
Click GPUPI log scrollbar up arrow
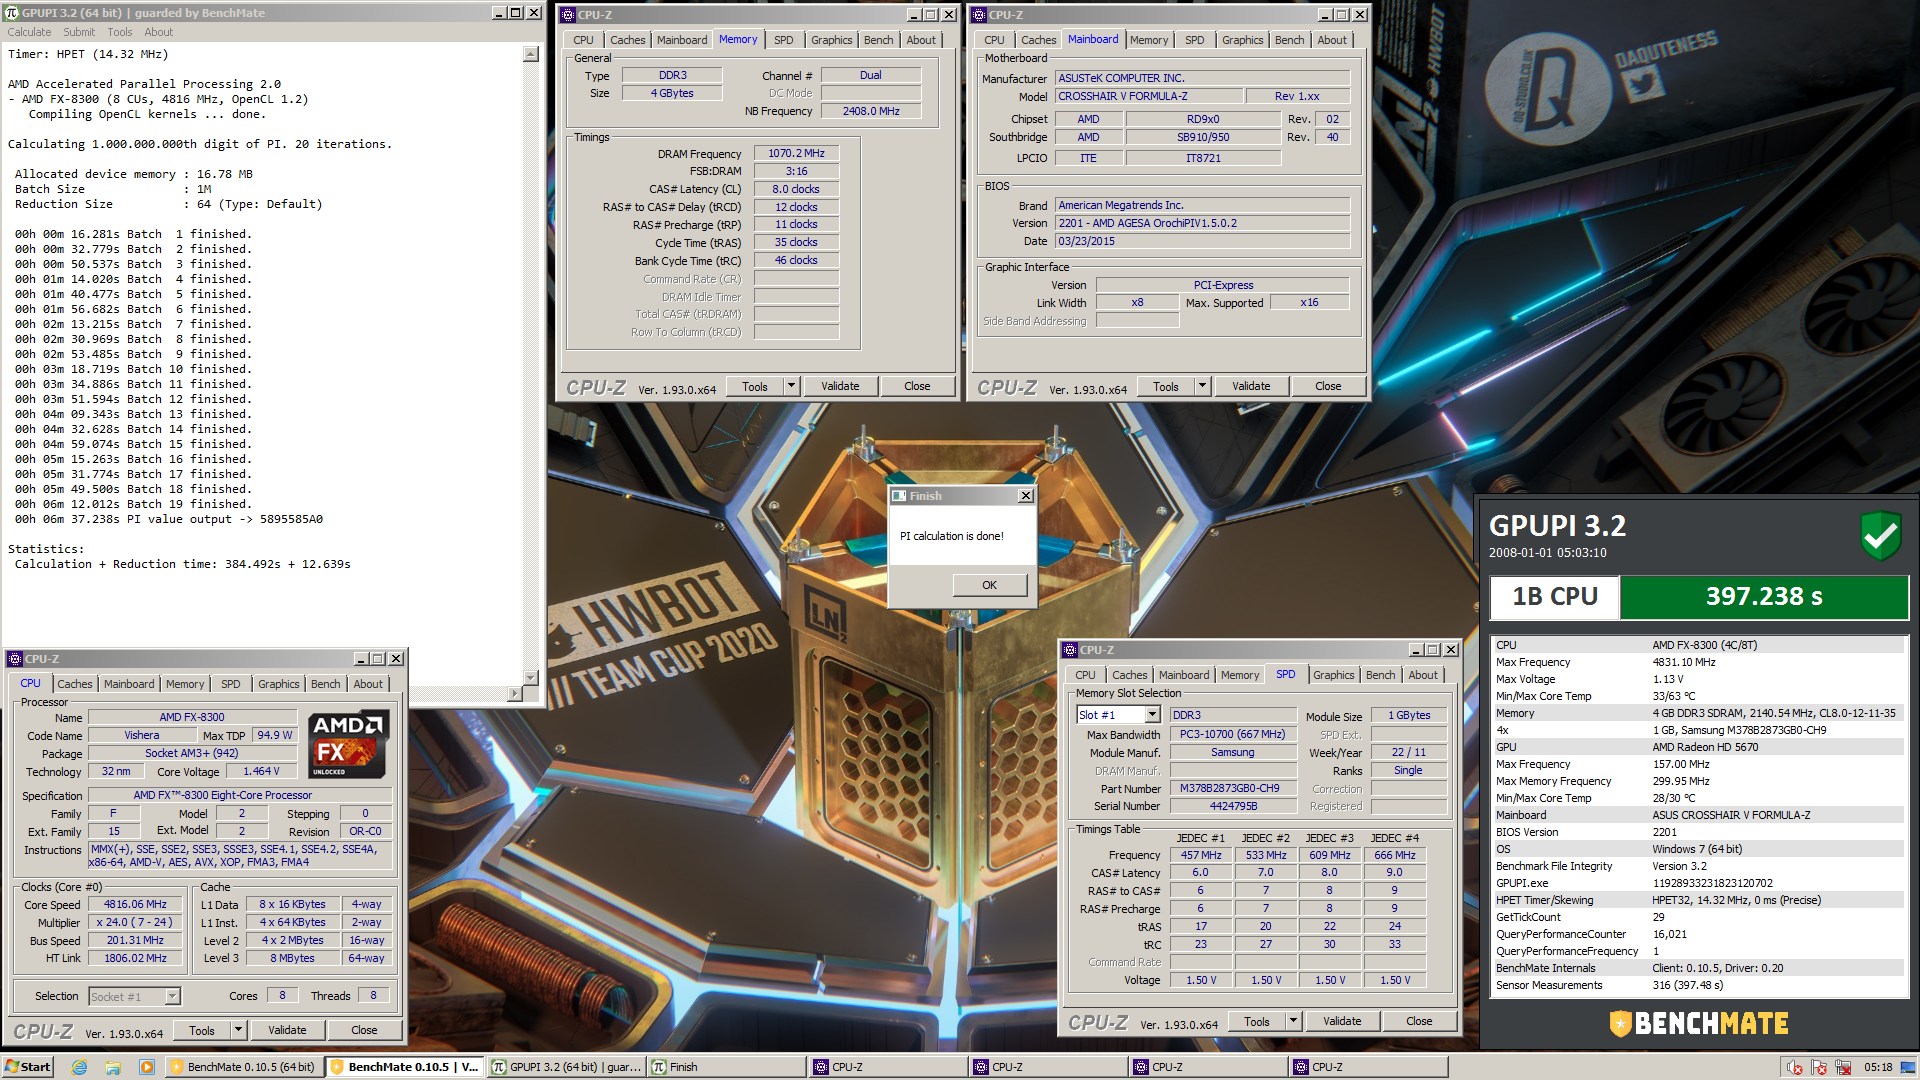[x=531, y=55]
